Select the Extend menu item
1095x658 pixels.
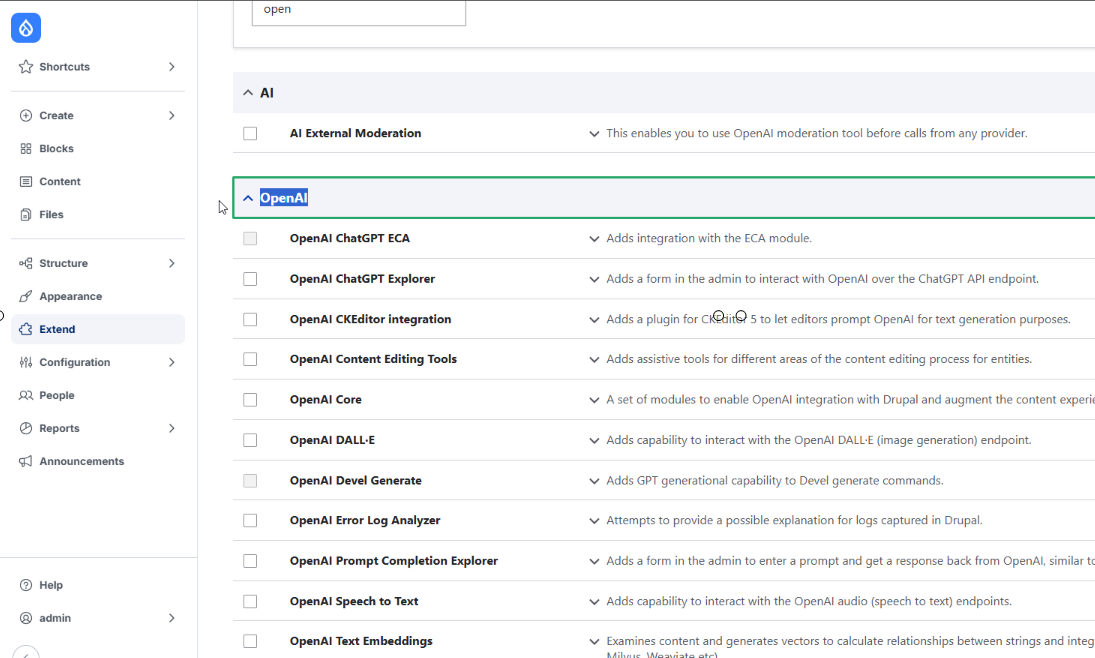pos(98,329)
